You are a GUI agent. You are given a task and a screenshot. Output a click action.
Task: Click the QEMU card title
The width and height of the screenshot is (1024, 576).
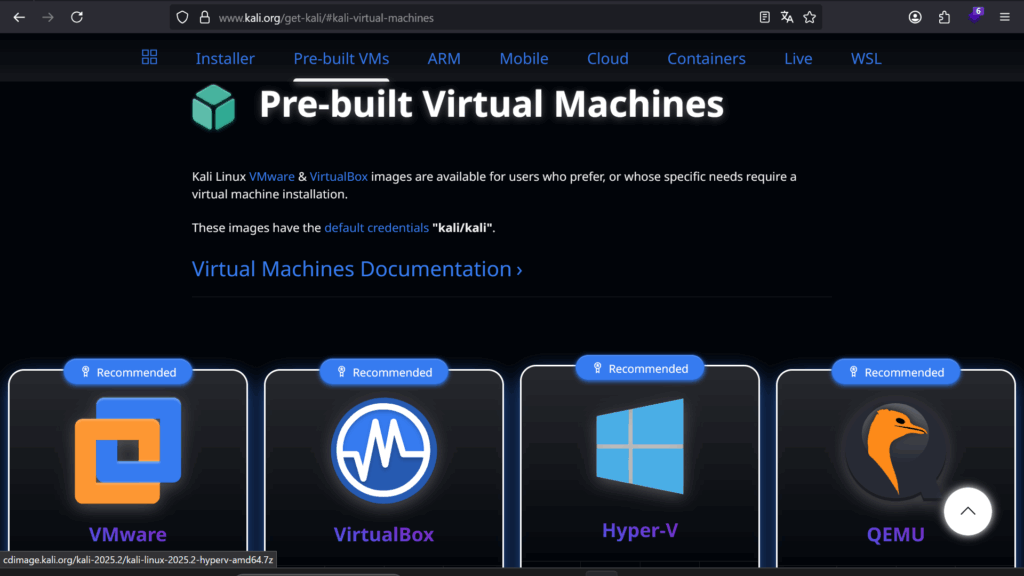(x=896, y=535)
